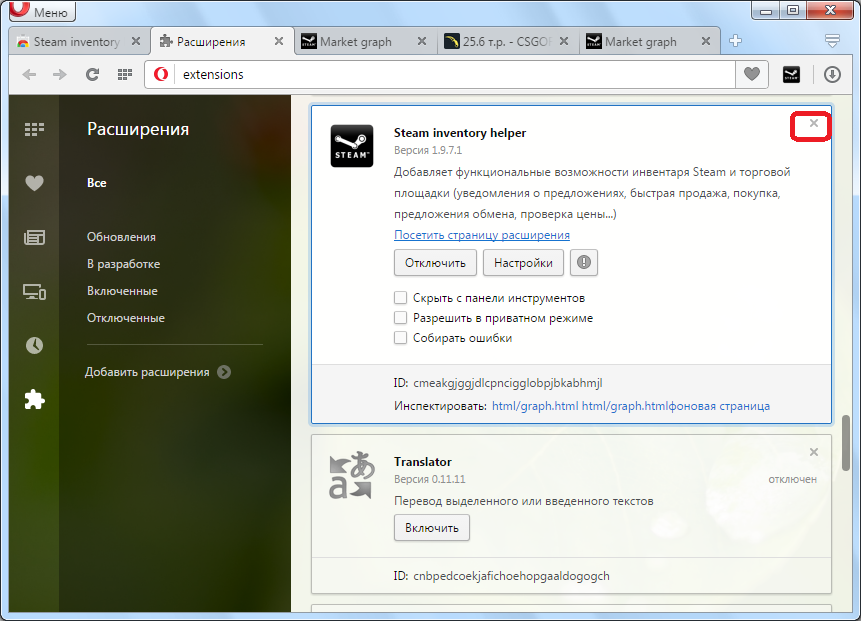Open the History clock icon in sidebar
The width and height of the screenshot is (861, 621).
click(35, 345)
